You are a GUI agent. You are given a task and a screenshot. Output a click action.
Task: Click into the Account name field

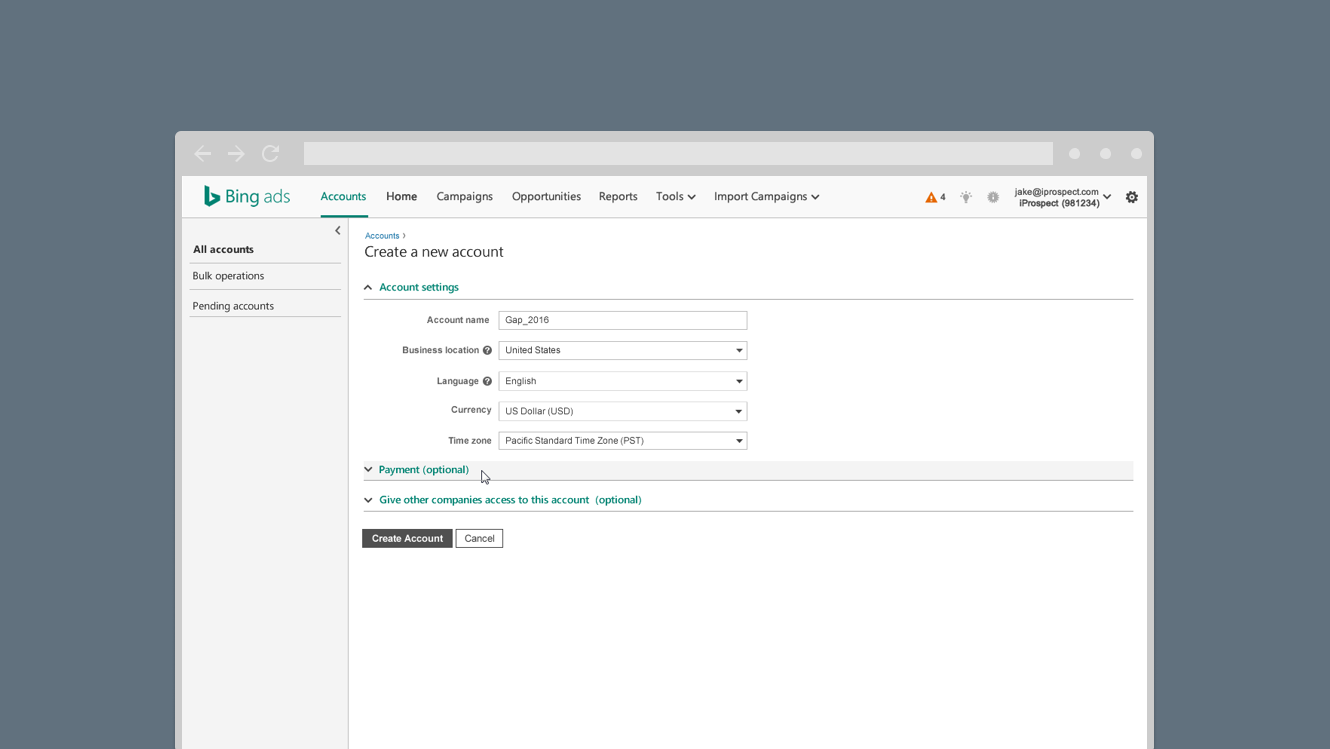(622, 320)
